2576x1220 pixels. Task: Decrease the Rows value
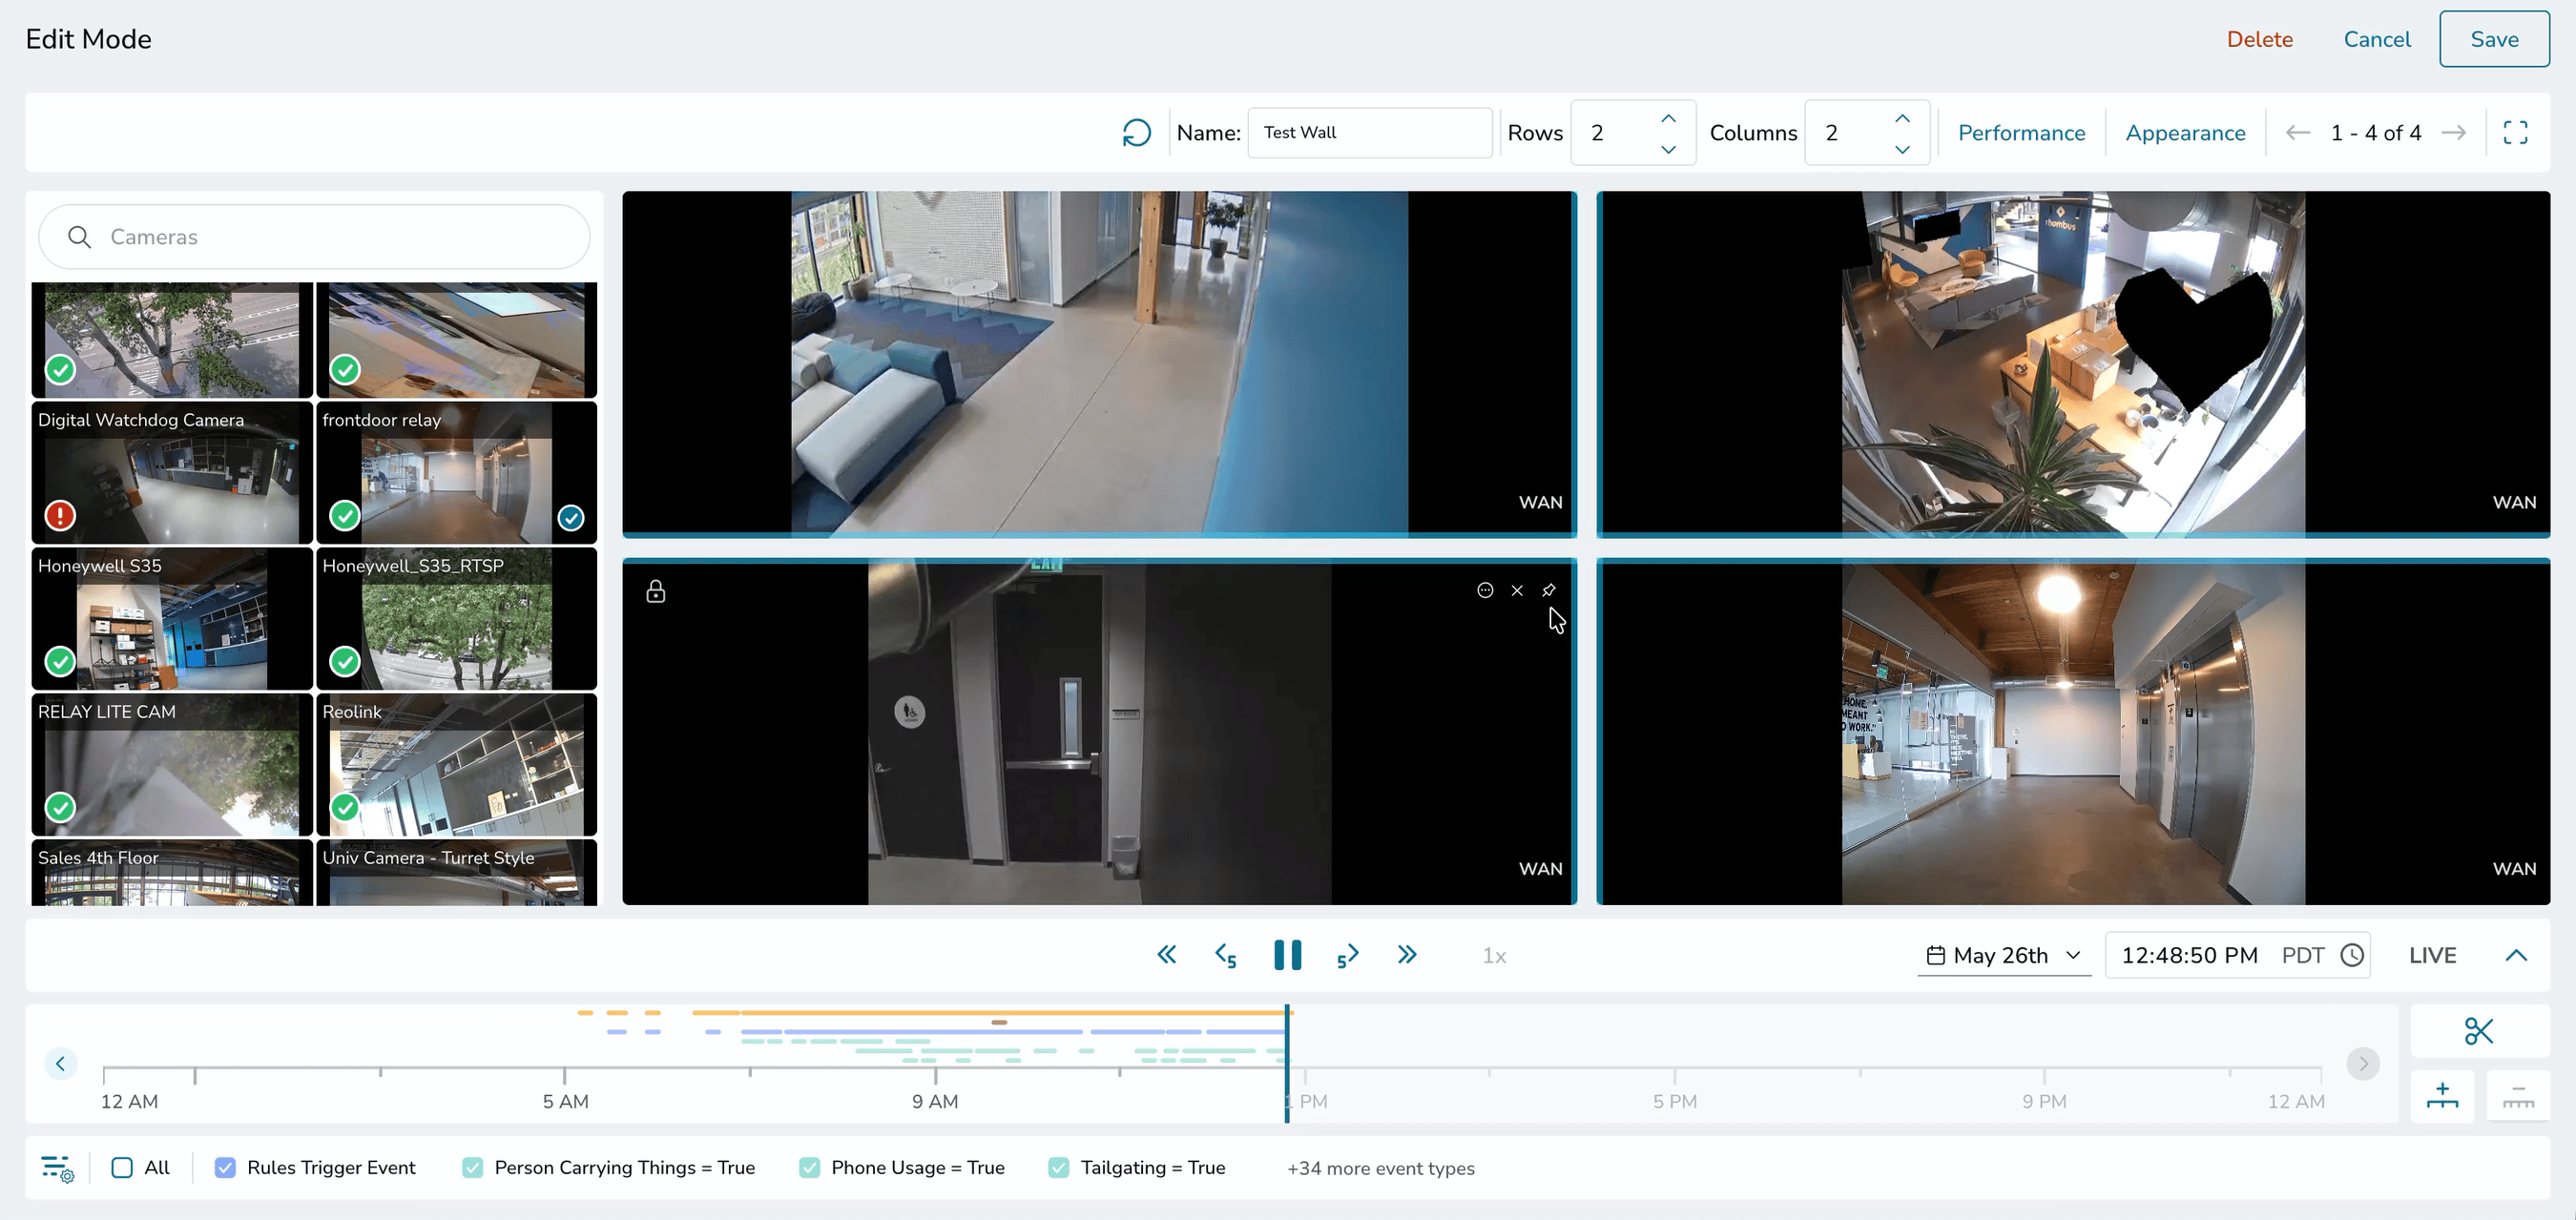point(1668,149)
